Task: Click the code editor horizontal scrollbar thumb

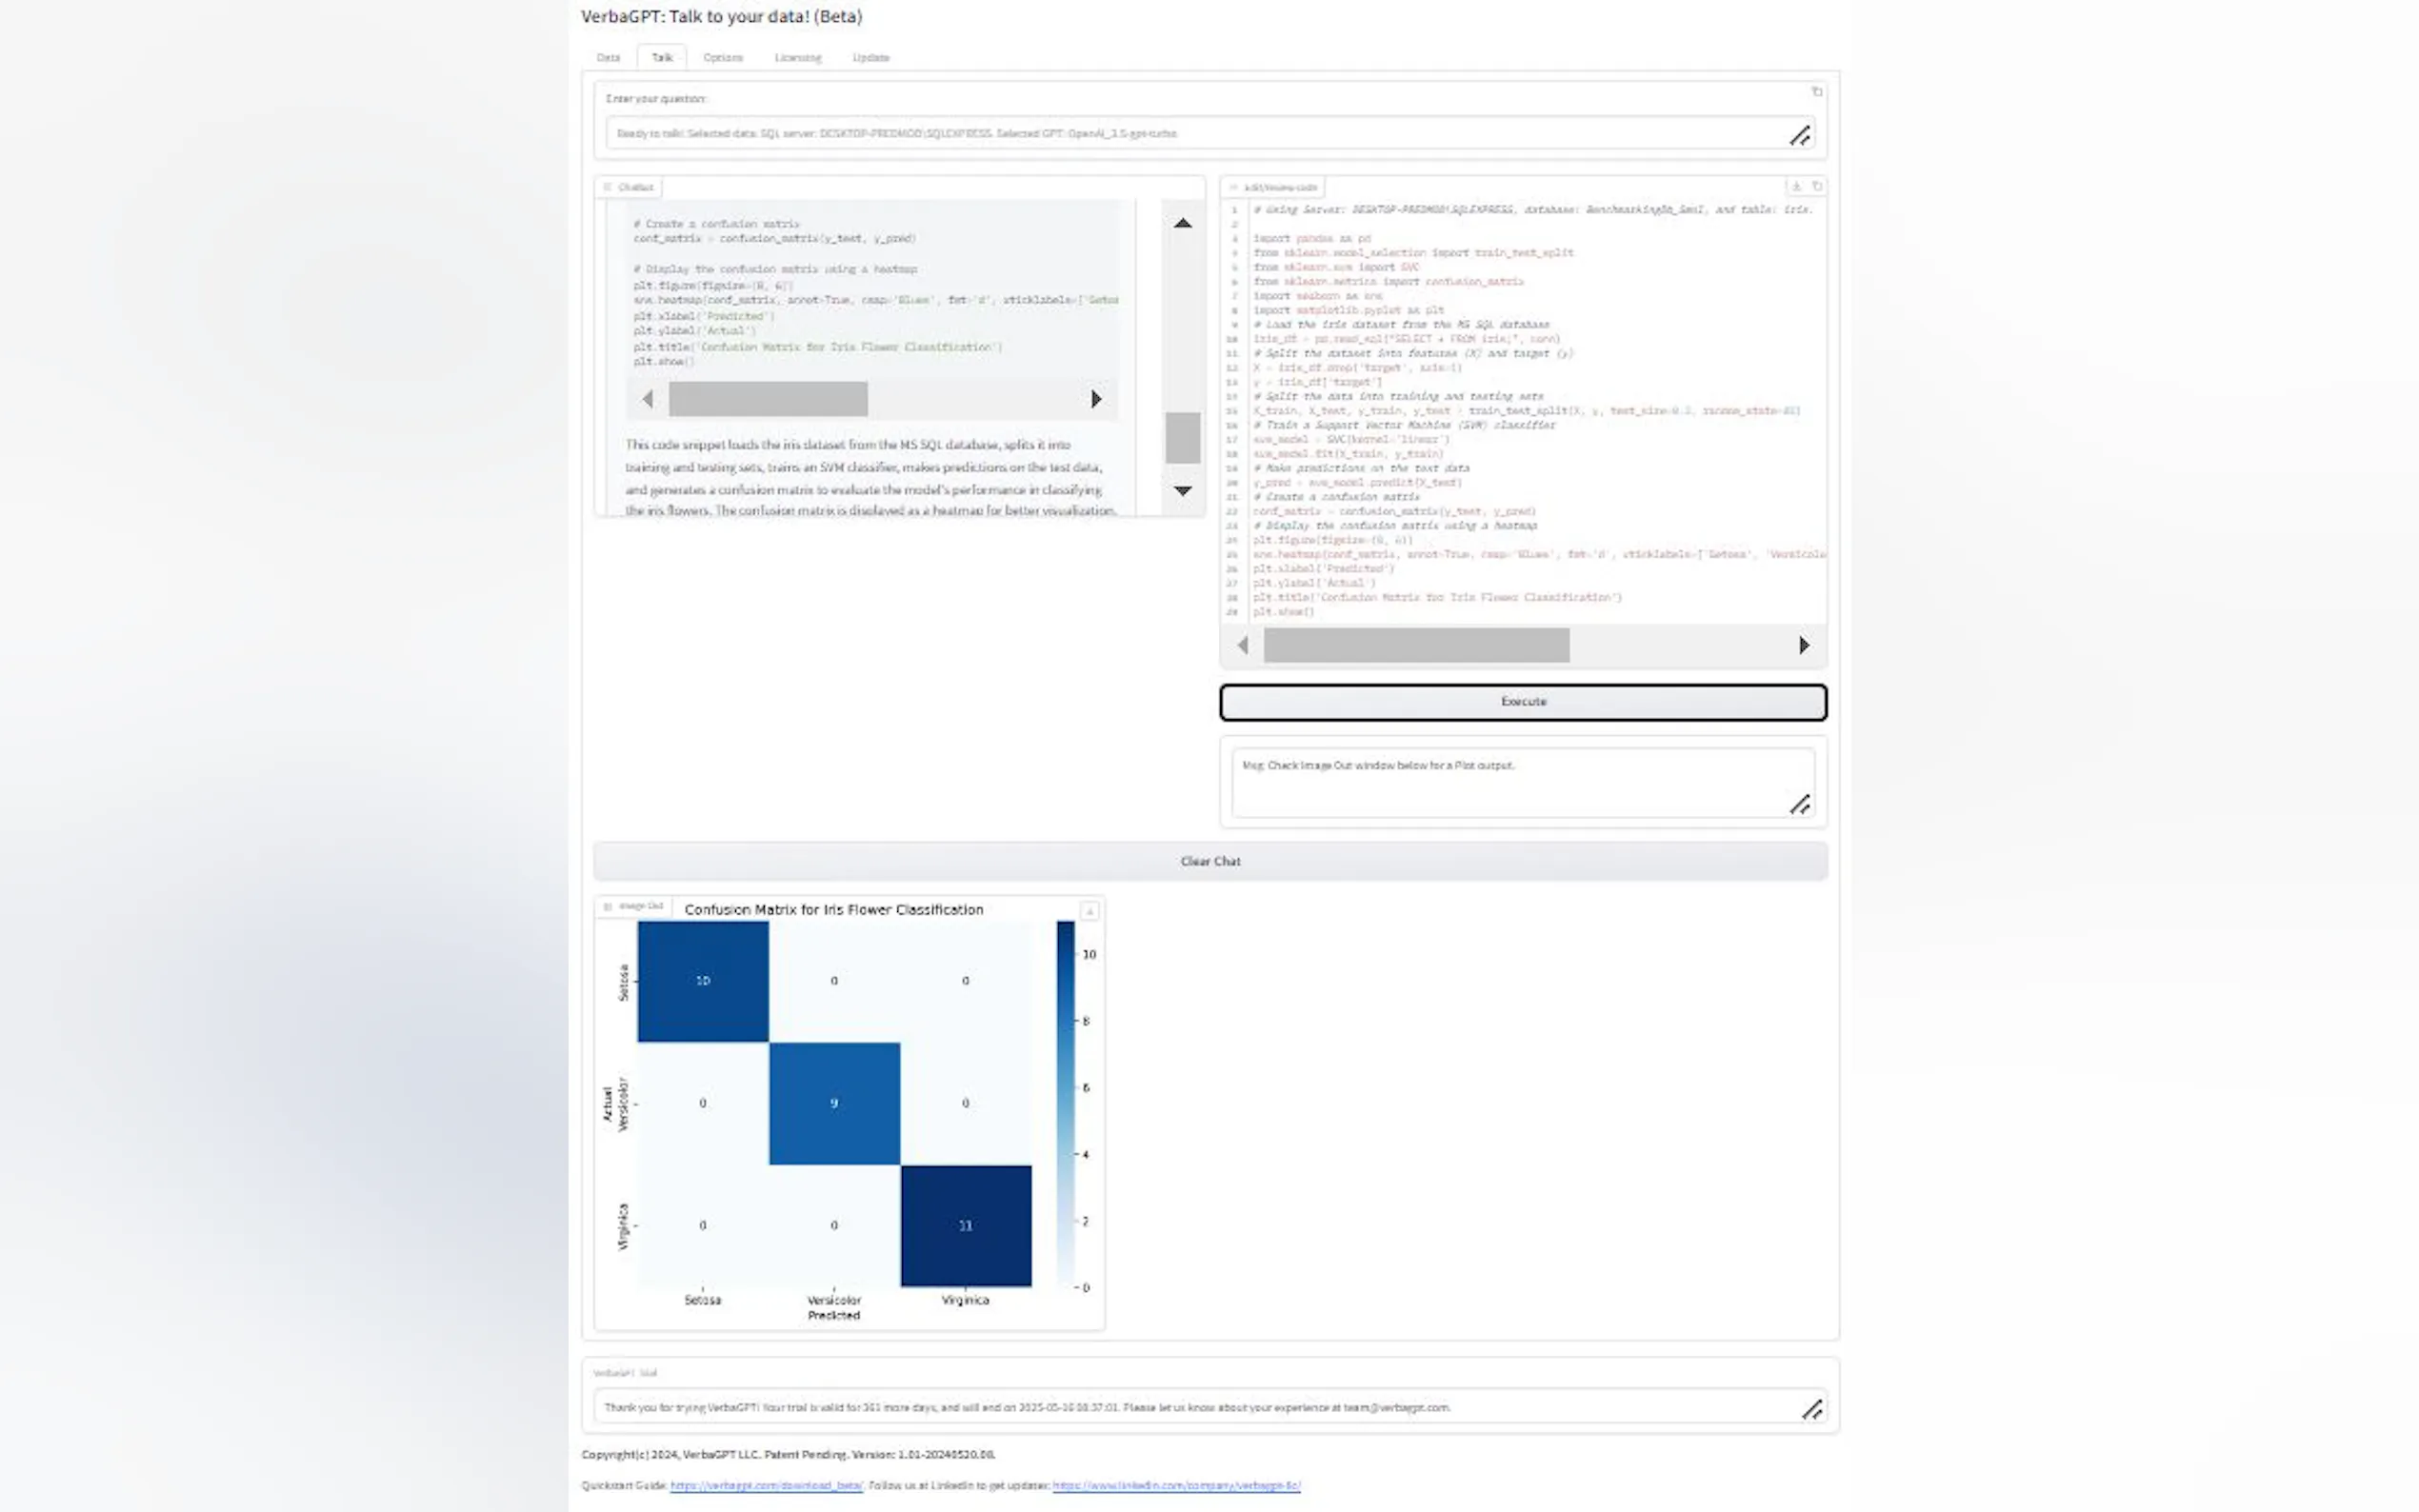Action: pos(1416,645)
